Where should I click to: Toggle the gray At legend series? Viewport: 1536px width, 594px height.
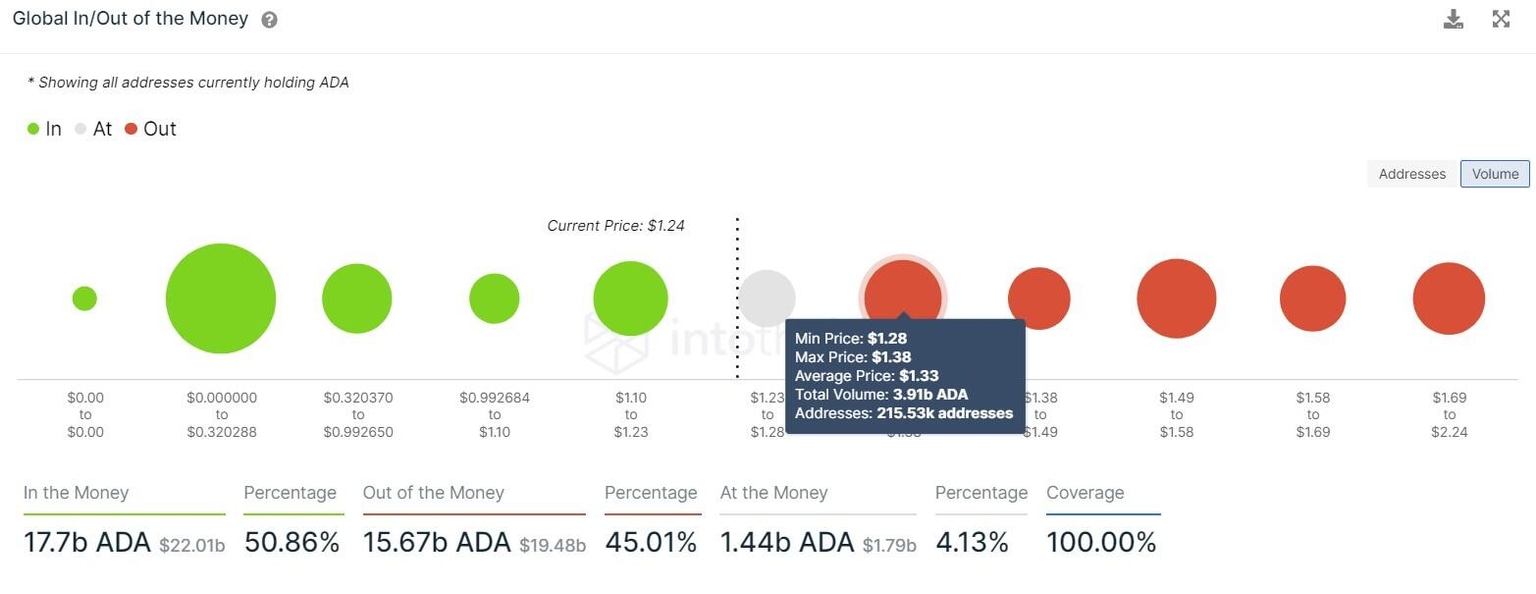pyautogui.click(x=93, y=129)
